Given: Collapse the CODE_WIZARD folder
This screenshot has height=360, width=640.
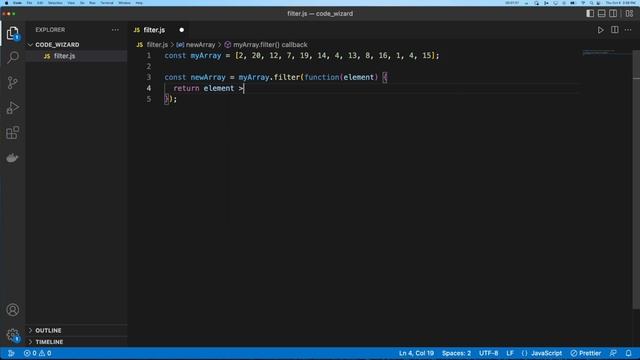Looking at the screenshot, I should point(57,44).
